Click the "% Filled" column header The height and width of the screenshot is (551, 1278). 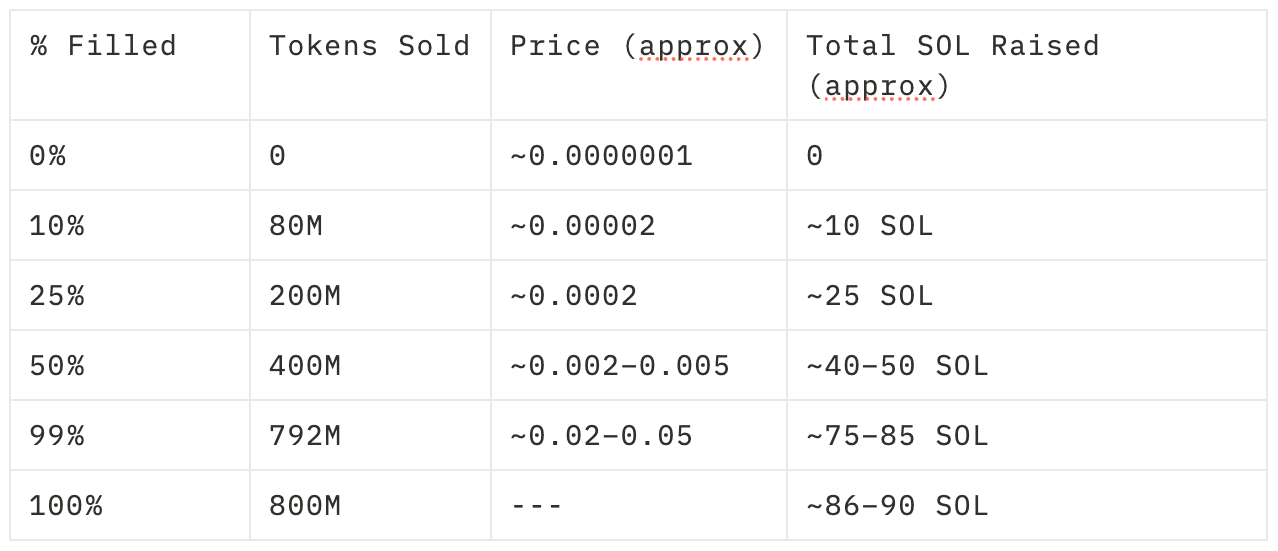103,46
